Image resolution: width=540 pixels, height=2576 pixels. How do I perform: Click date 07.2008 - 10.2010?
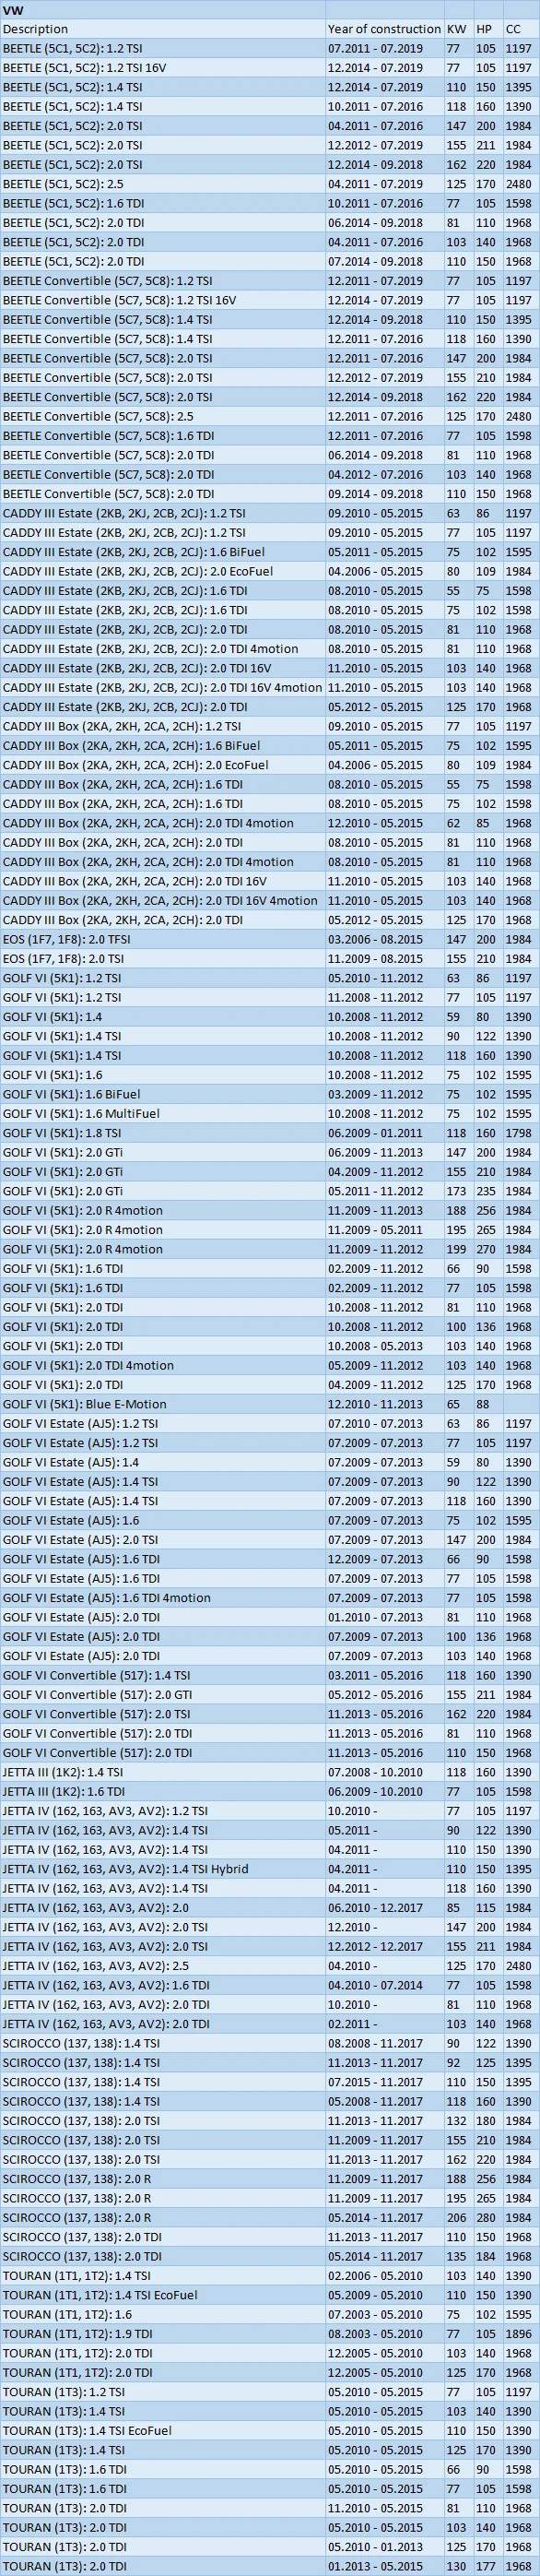[x=375, y=1772]
